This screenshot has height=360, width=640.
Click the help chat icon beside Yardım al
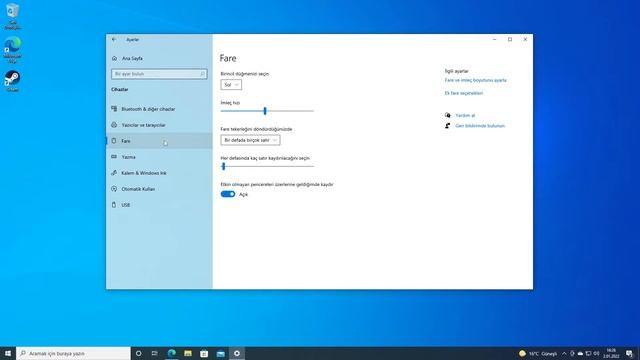(448, 115)
